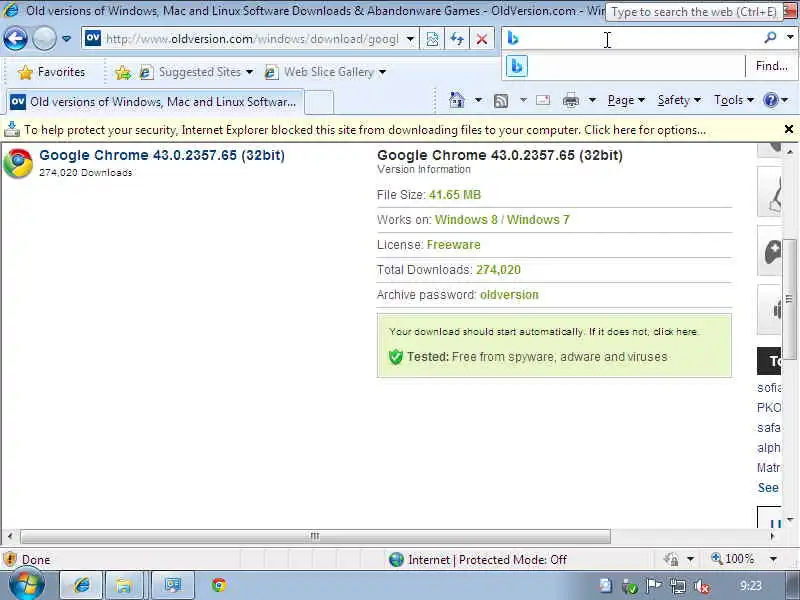
Task: Click the 'Windows 8 / Windows 7' value
Action: (x=502, y=220)
